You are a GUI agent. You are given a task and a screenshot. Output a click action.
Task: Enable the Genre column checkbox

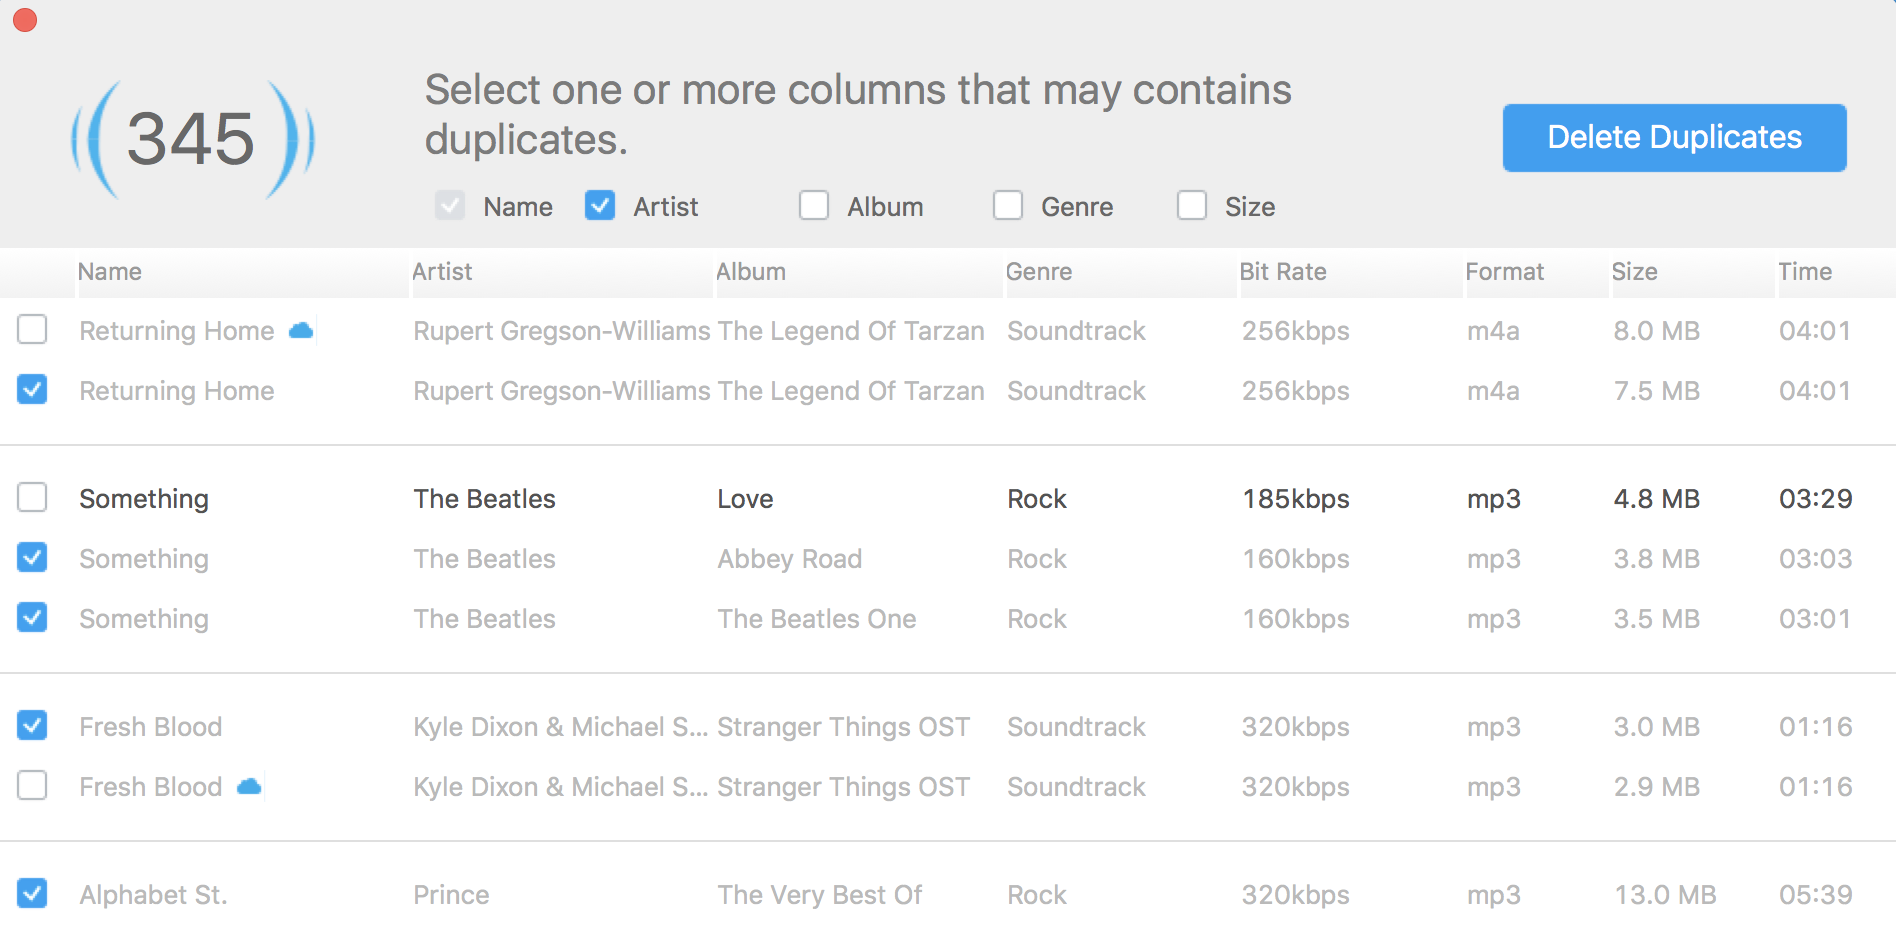[1008, 206]
